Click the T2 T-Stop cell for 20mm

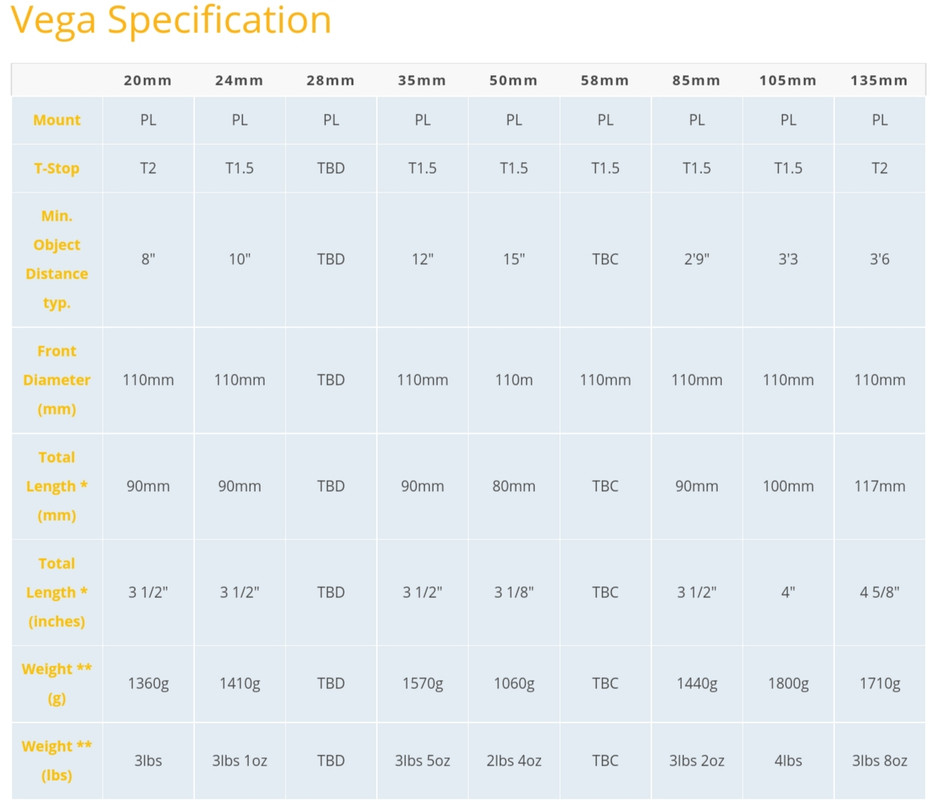point(148,168)
